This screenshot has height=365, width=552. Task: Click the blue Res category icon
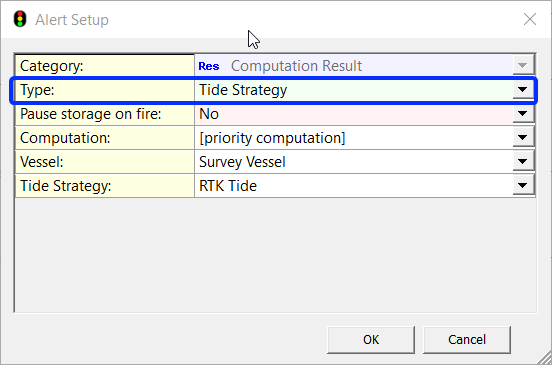coord(209,66)
